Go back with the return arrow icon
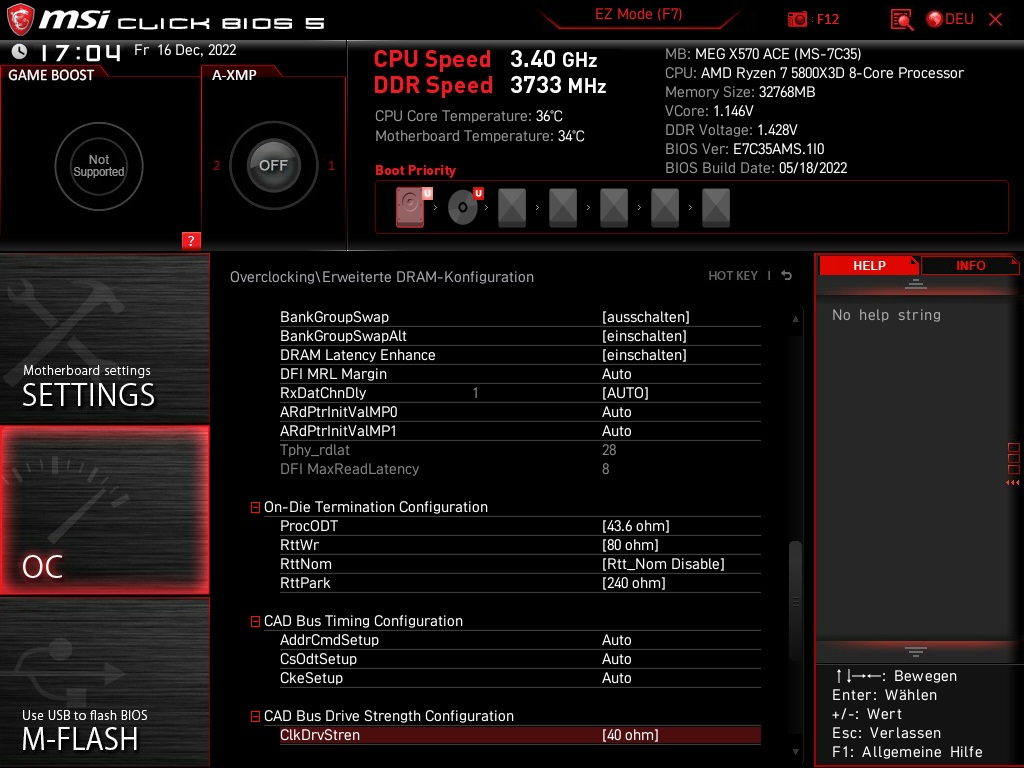This screenshot has width=1024, height=768. 786,276
